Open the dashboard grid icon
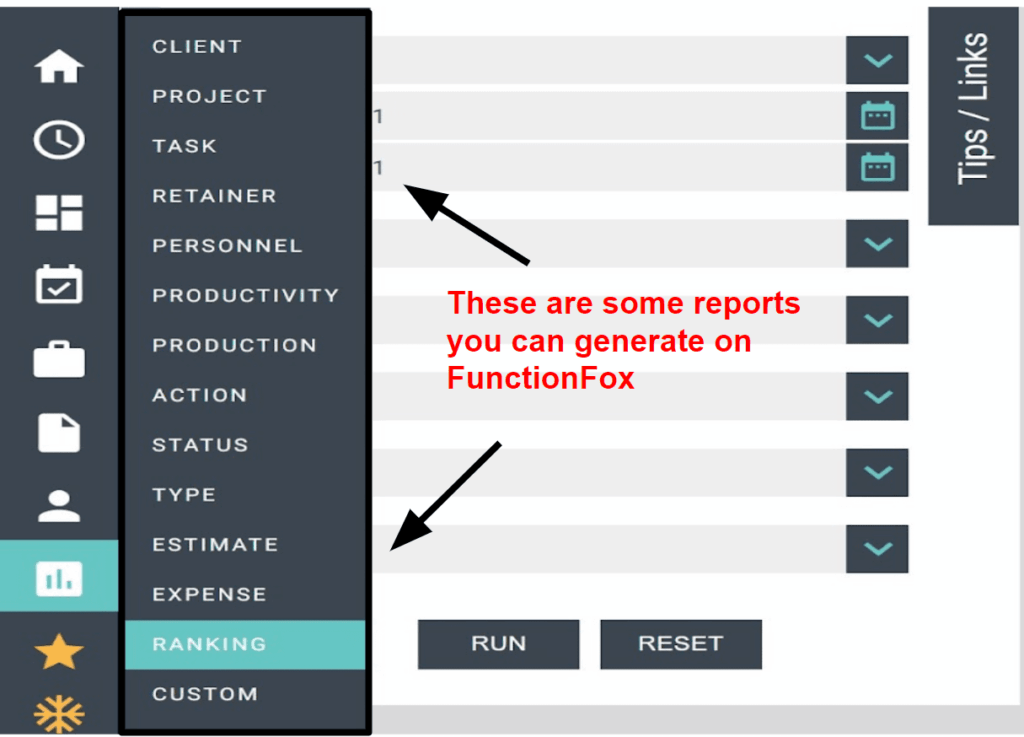The height and width of the screenshot is (737, 1024). coord(59,212)
